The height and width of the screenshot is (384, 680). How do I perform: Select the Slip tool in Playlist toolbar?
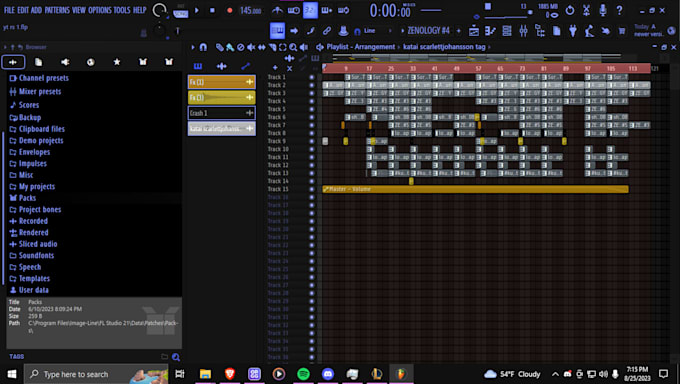click(x=262, y=47)
